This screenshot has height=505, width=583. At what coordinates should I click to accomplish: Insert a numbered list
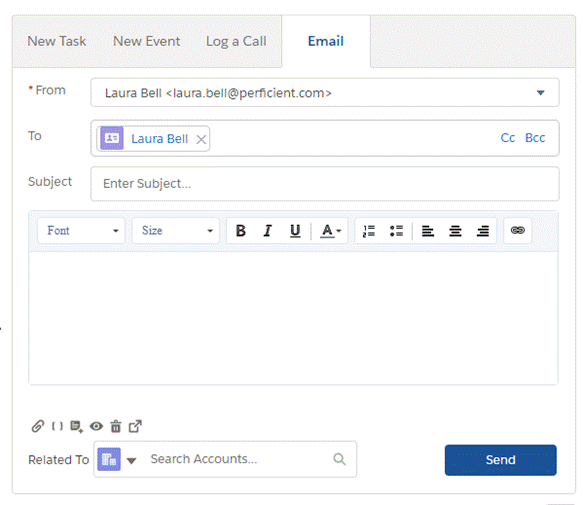[369, 231]
